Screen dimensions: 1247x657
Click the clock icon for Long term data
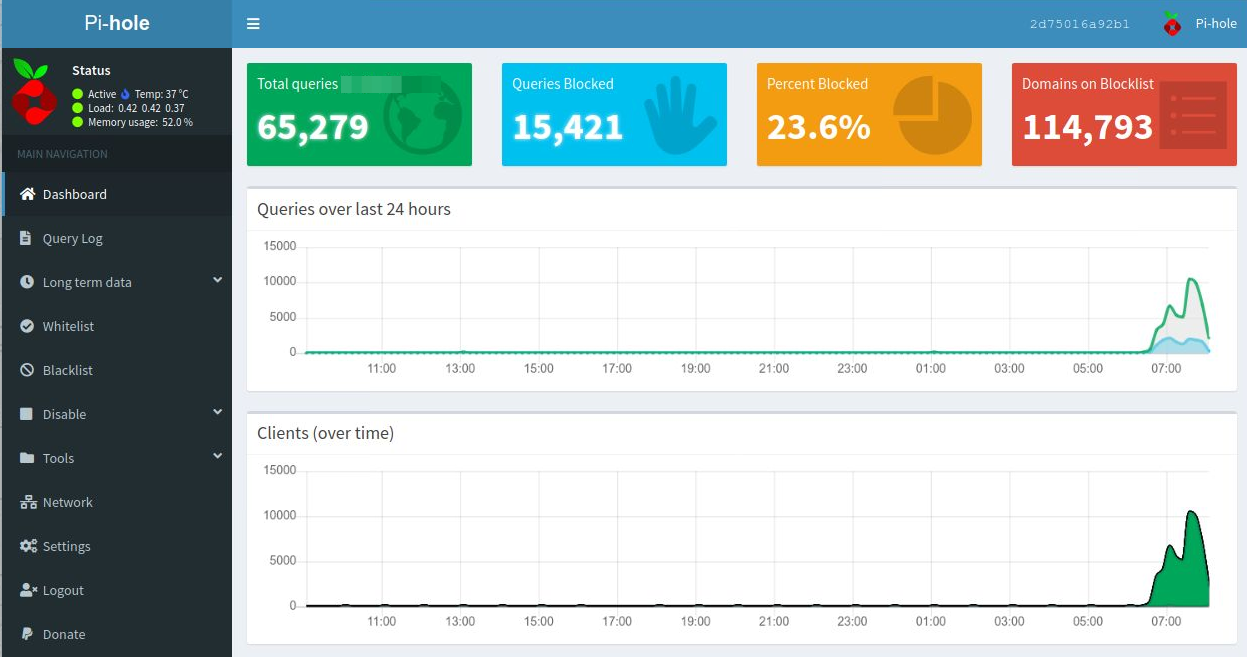pyautogui.click(x=27, y=282)
